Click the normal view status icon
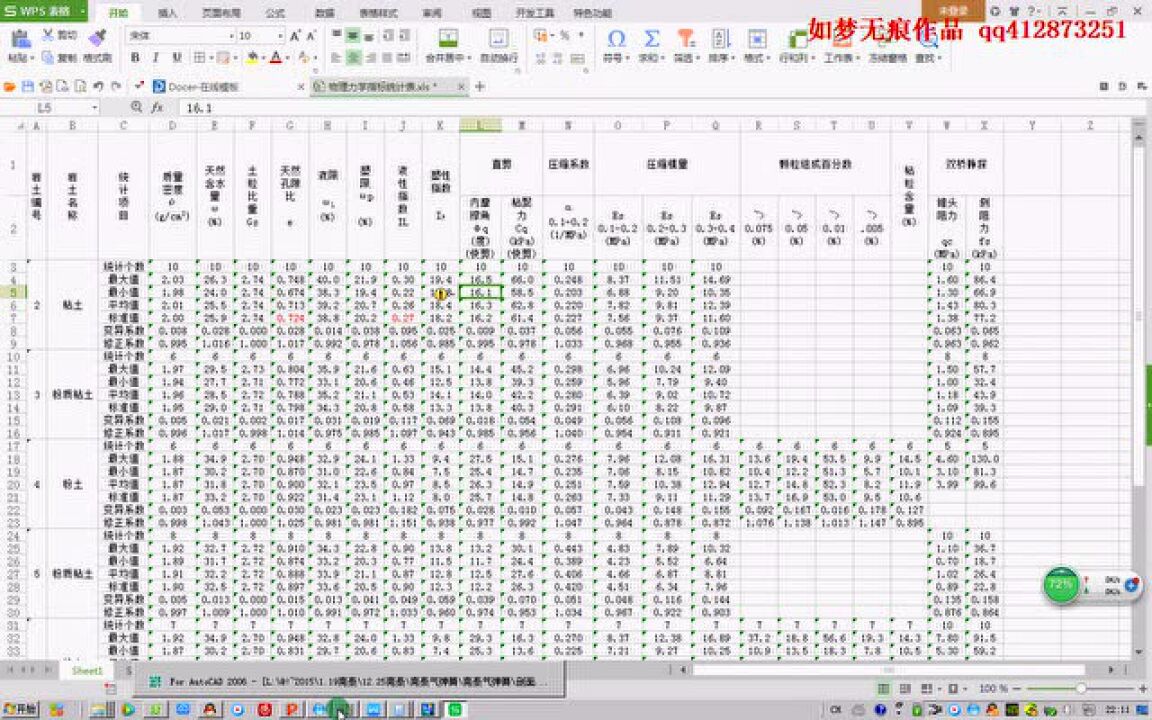 [884, 688]
